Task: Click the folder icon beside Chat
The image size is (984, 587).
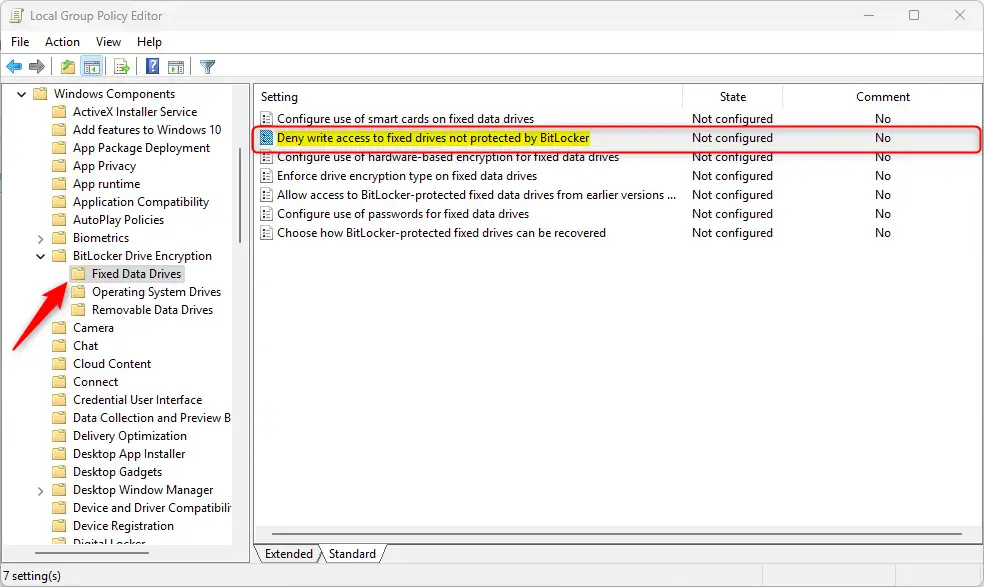Action: coord(59,346)
